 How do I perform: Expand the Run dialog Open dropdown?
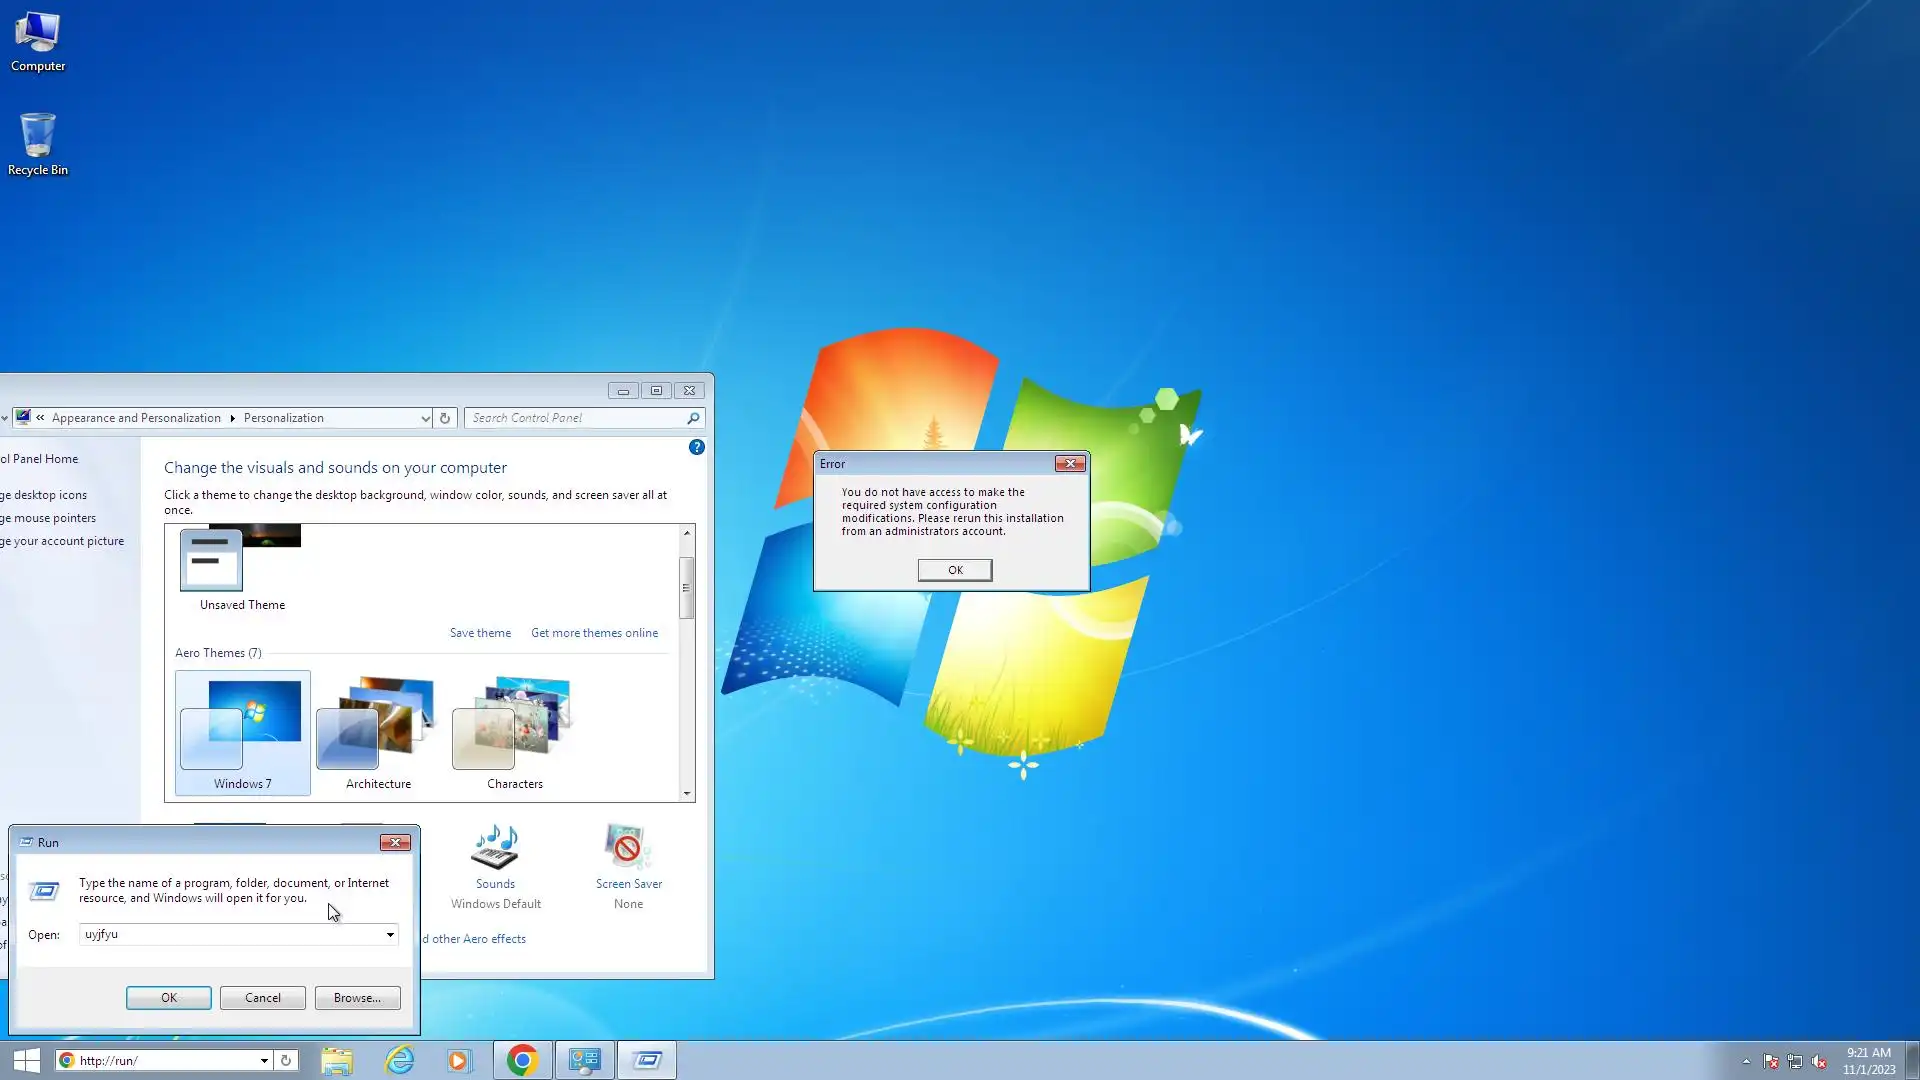click(390, 935)
